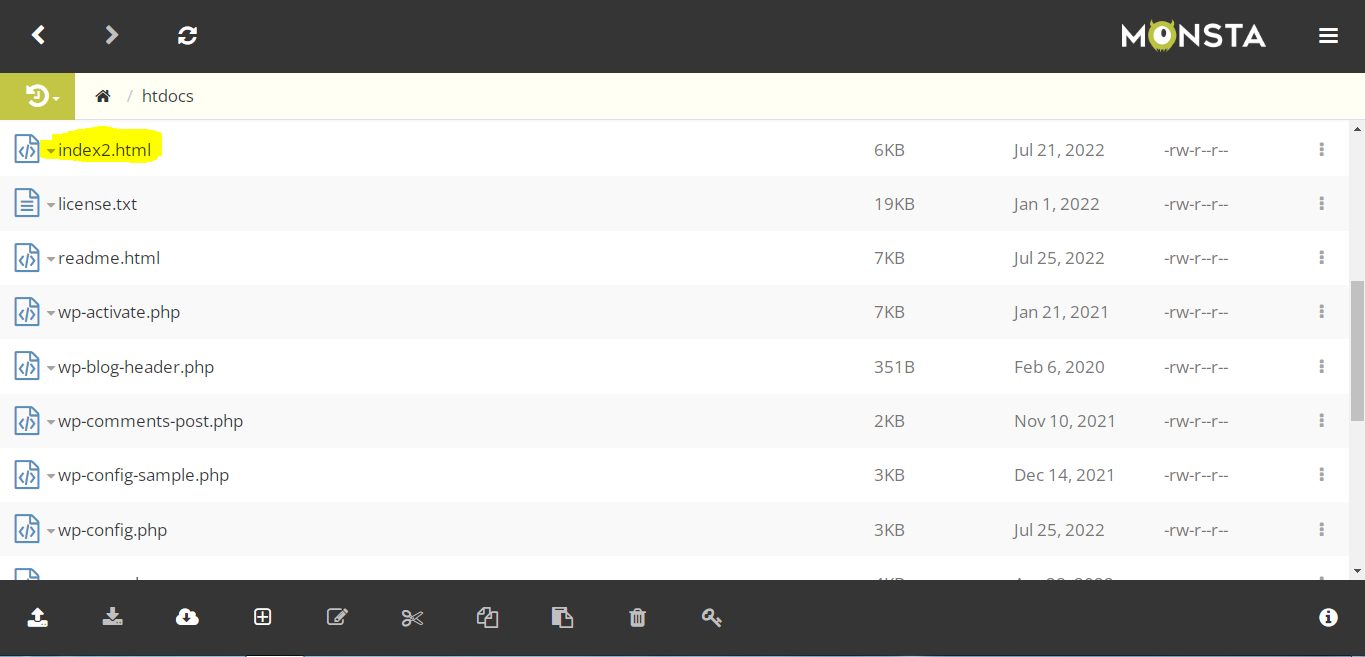
Task: Click the download icon in bottom toolbar
Action: pos(112,617)
